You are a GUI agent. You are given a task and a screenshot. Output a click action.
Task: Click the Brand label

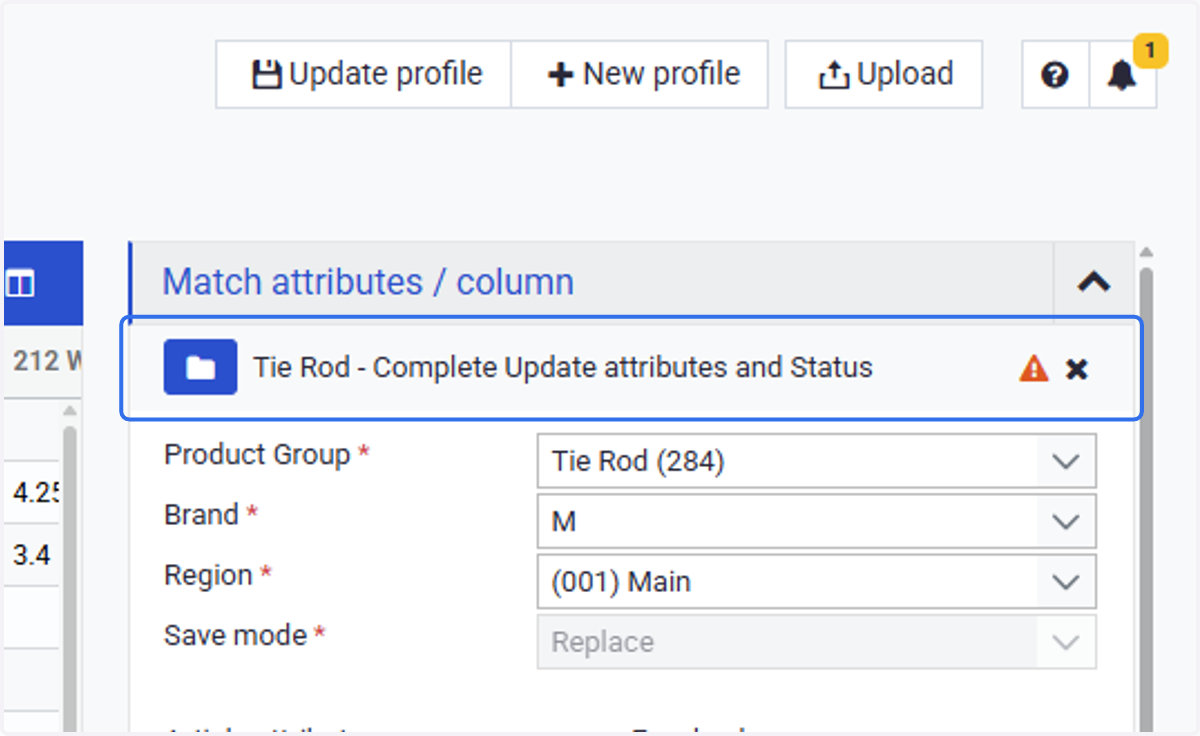point(201,515)
